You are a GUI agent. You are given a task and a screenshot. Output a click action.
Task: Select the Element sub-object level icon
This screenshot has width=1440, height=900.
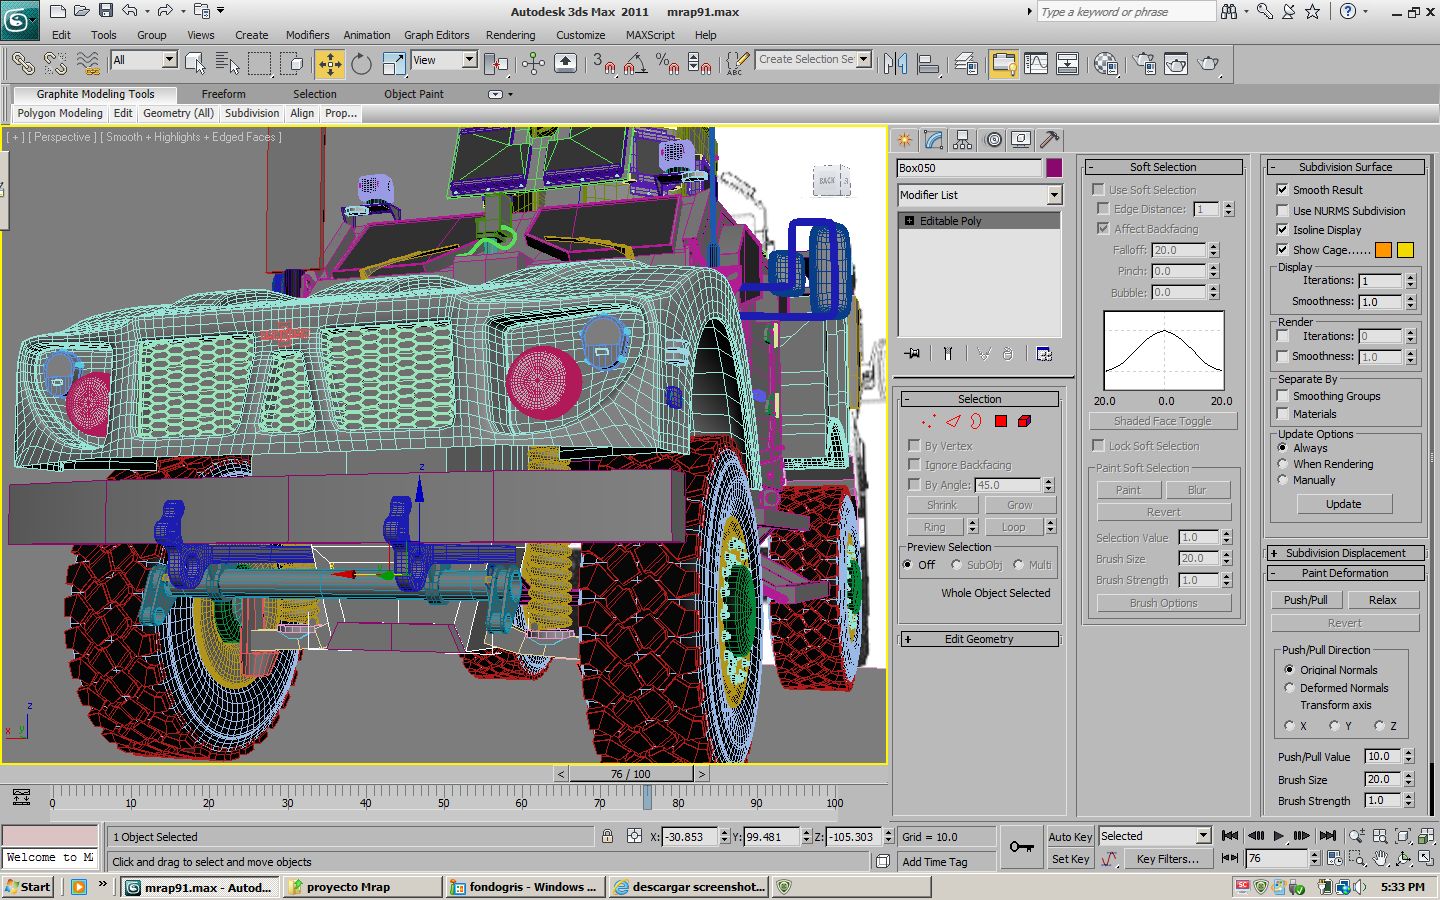[x=1024, y=421]
